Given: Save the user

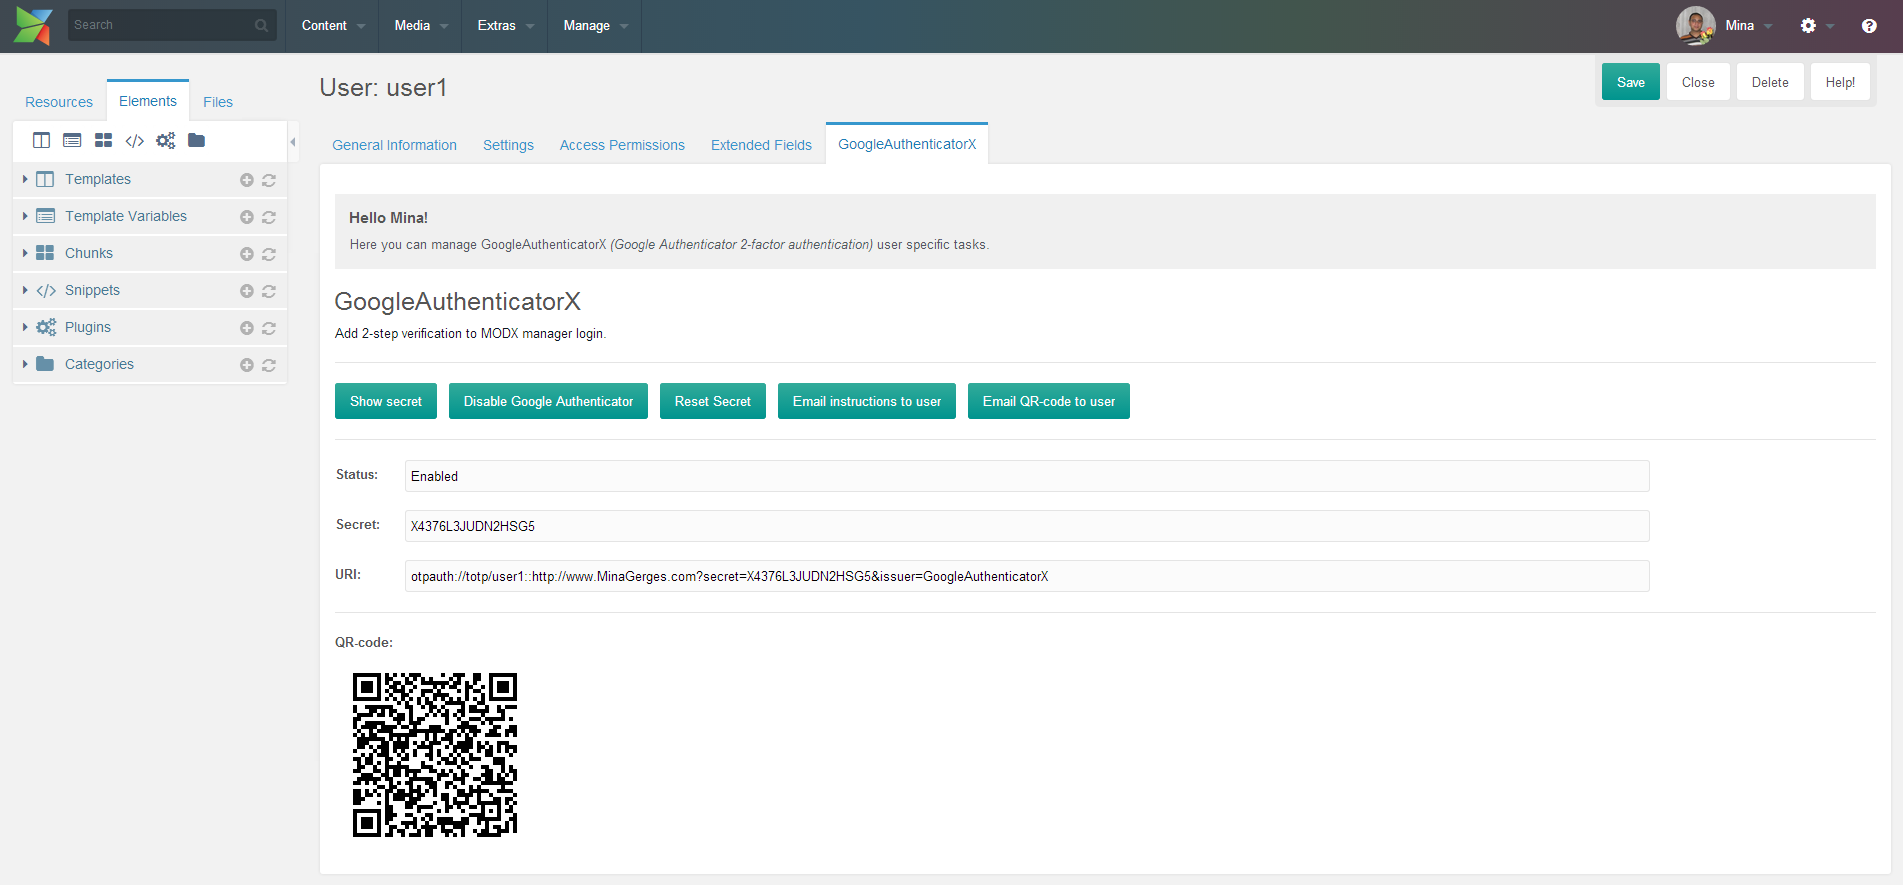Looking at the screenshot, I should [1631, 82].
